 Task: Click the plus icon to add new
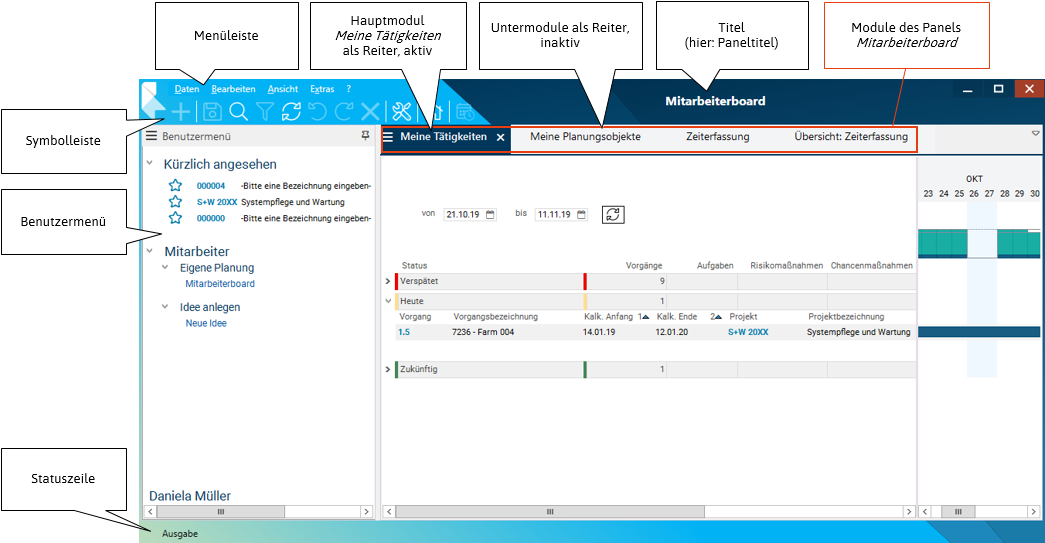coord(182,112)
